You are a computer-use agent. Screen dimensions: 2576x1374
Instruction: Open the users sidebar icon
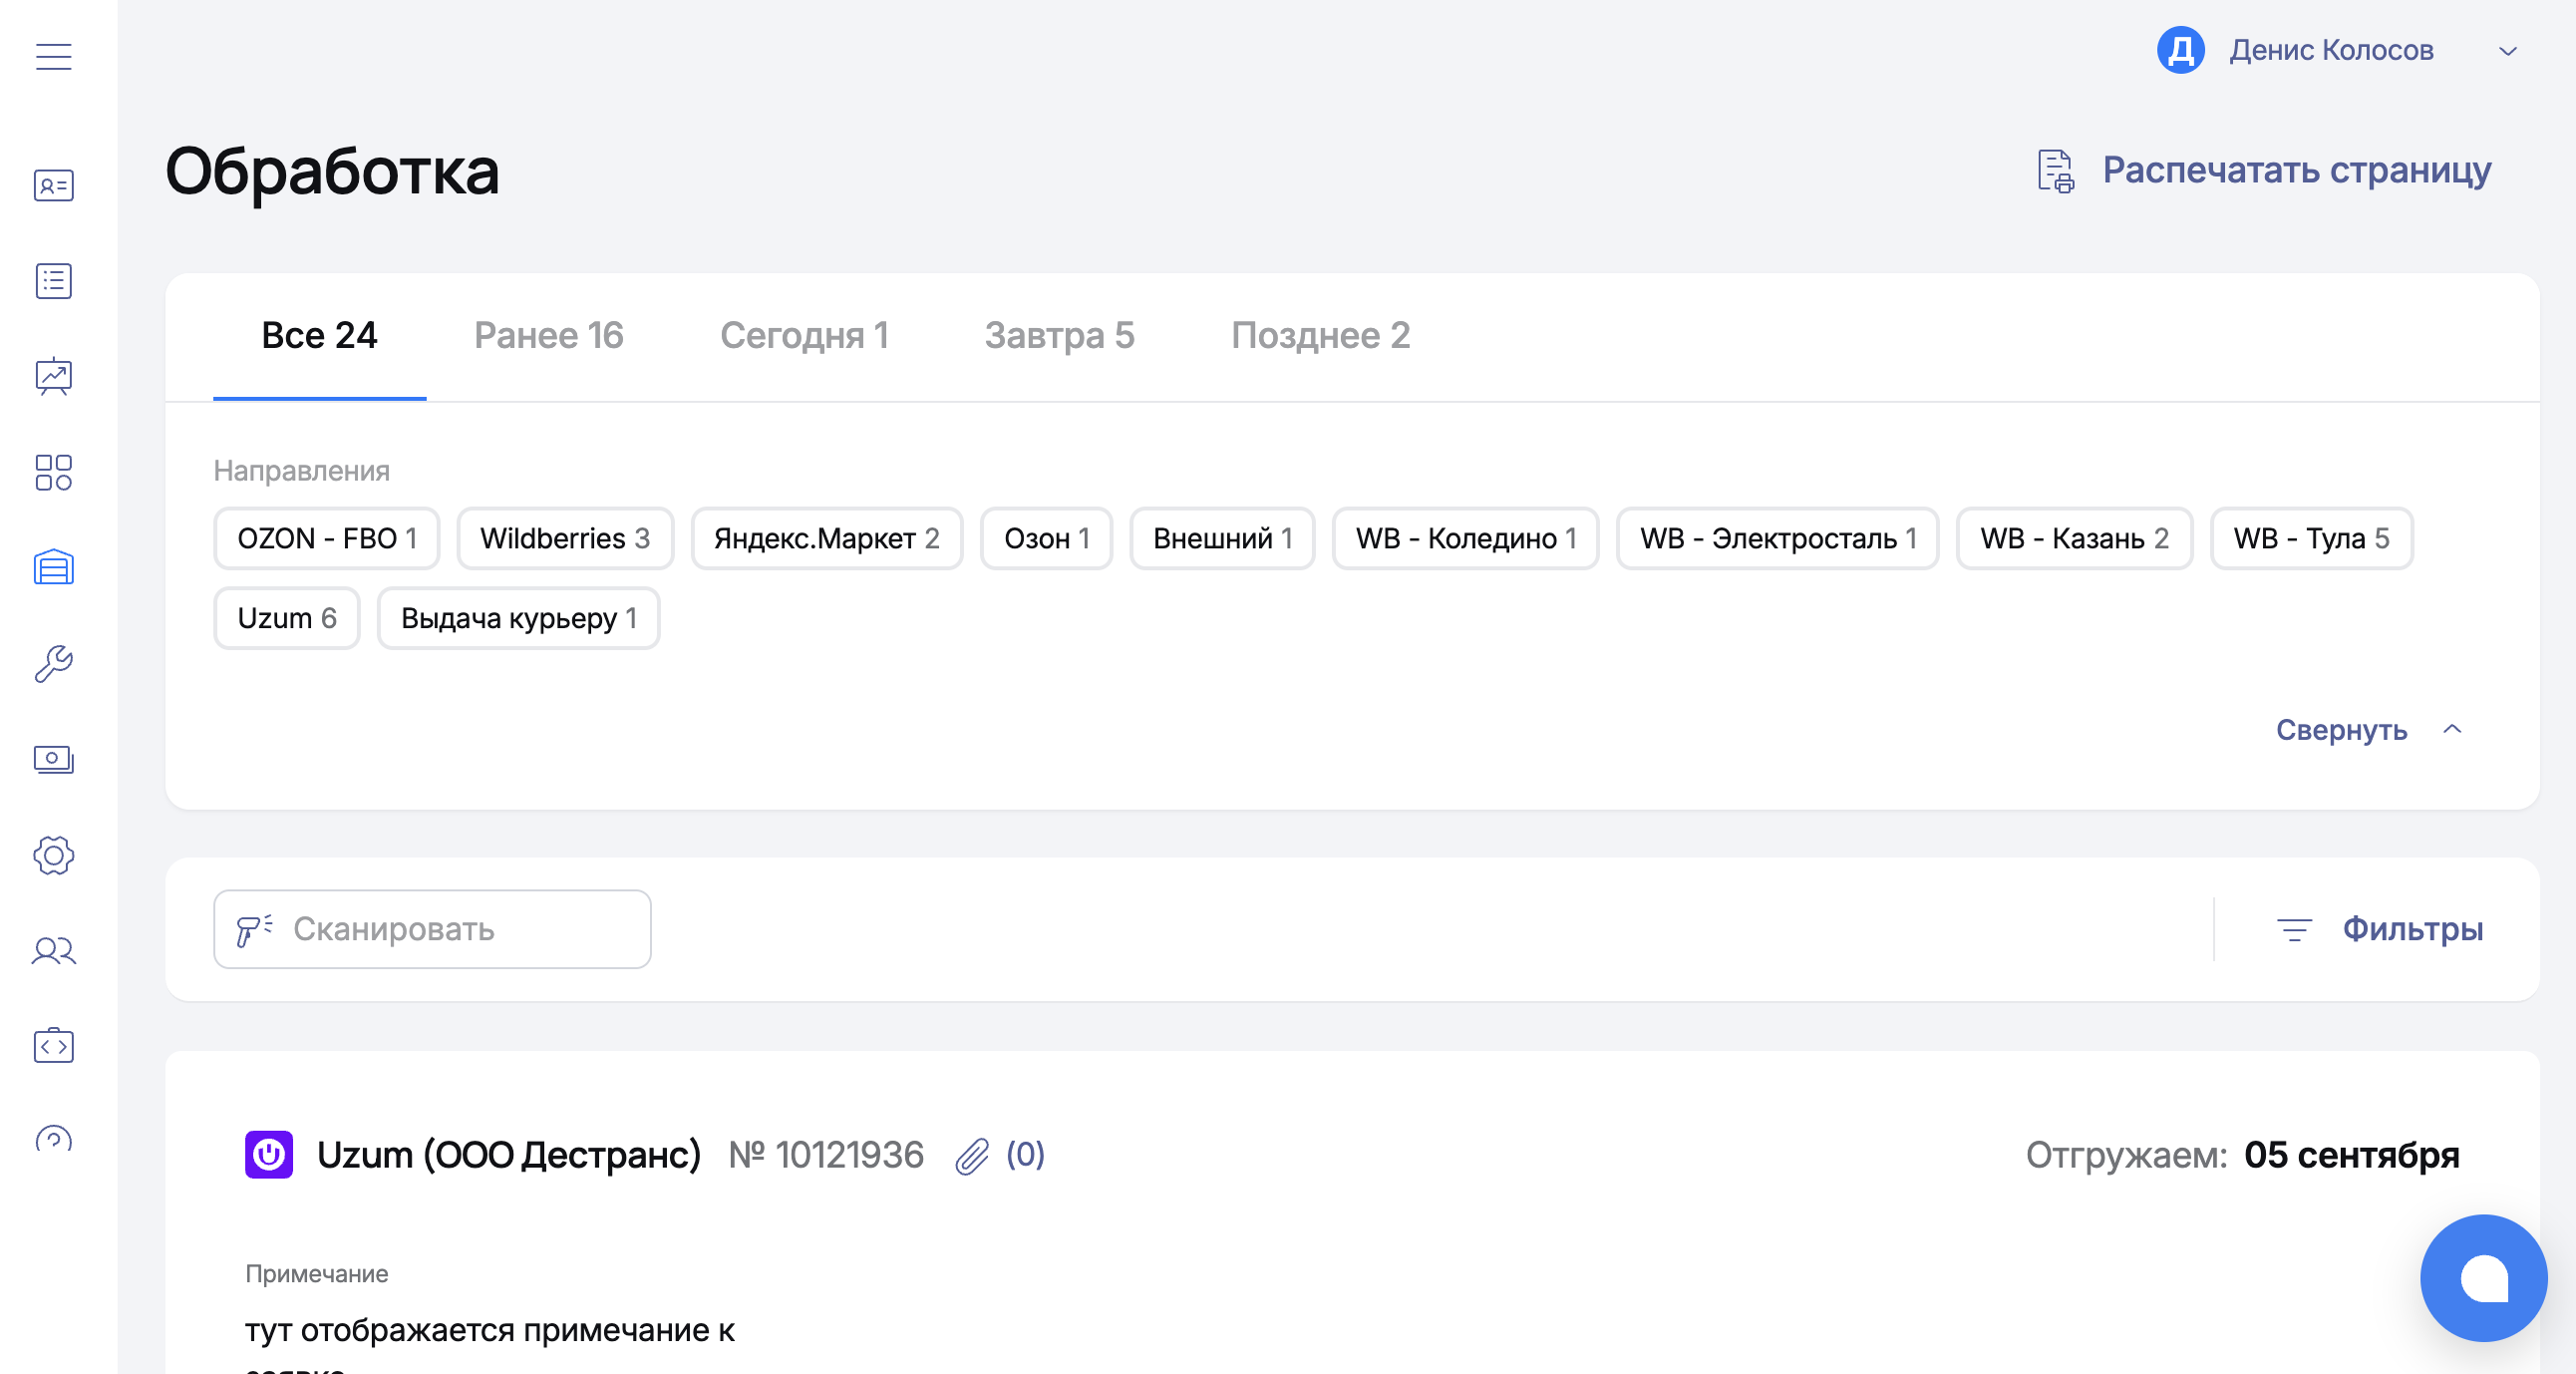point(54,950)
